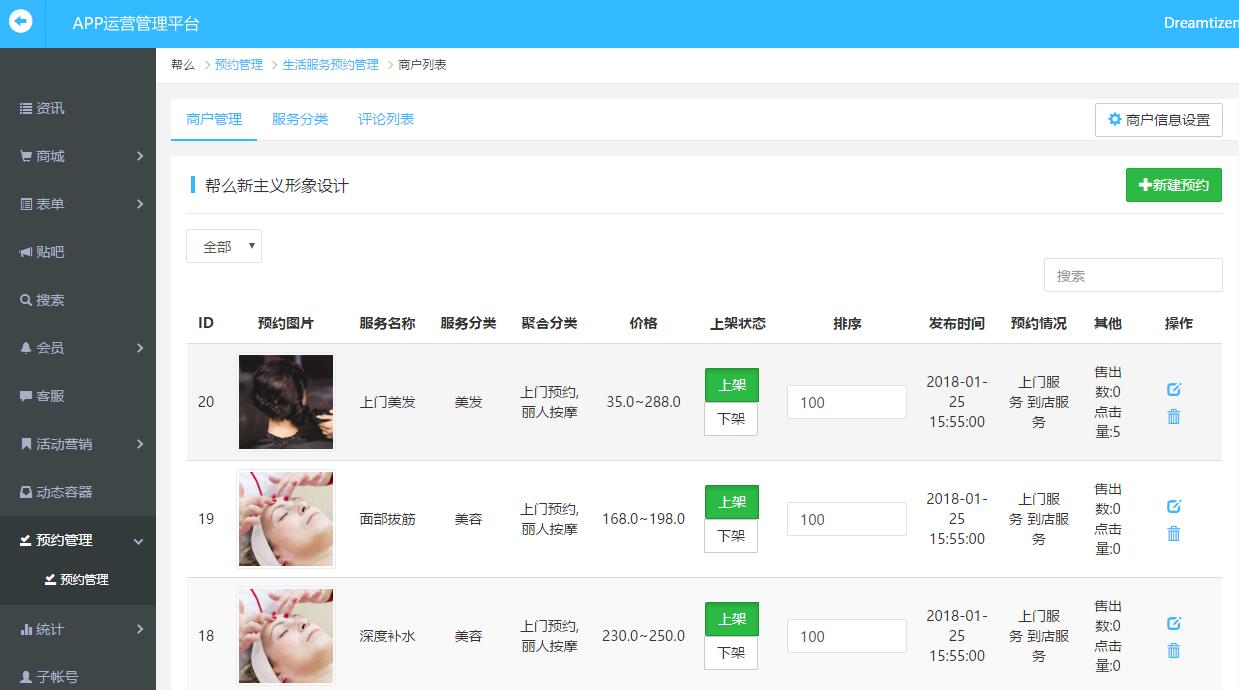
Task: Click edit icon for 面部拔筋 row
Action: 1174,506
